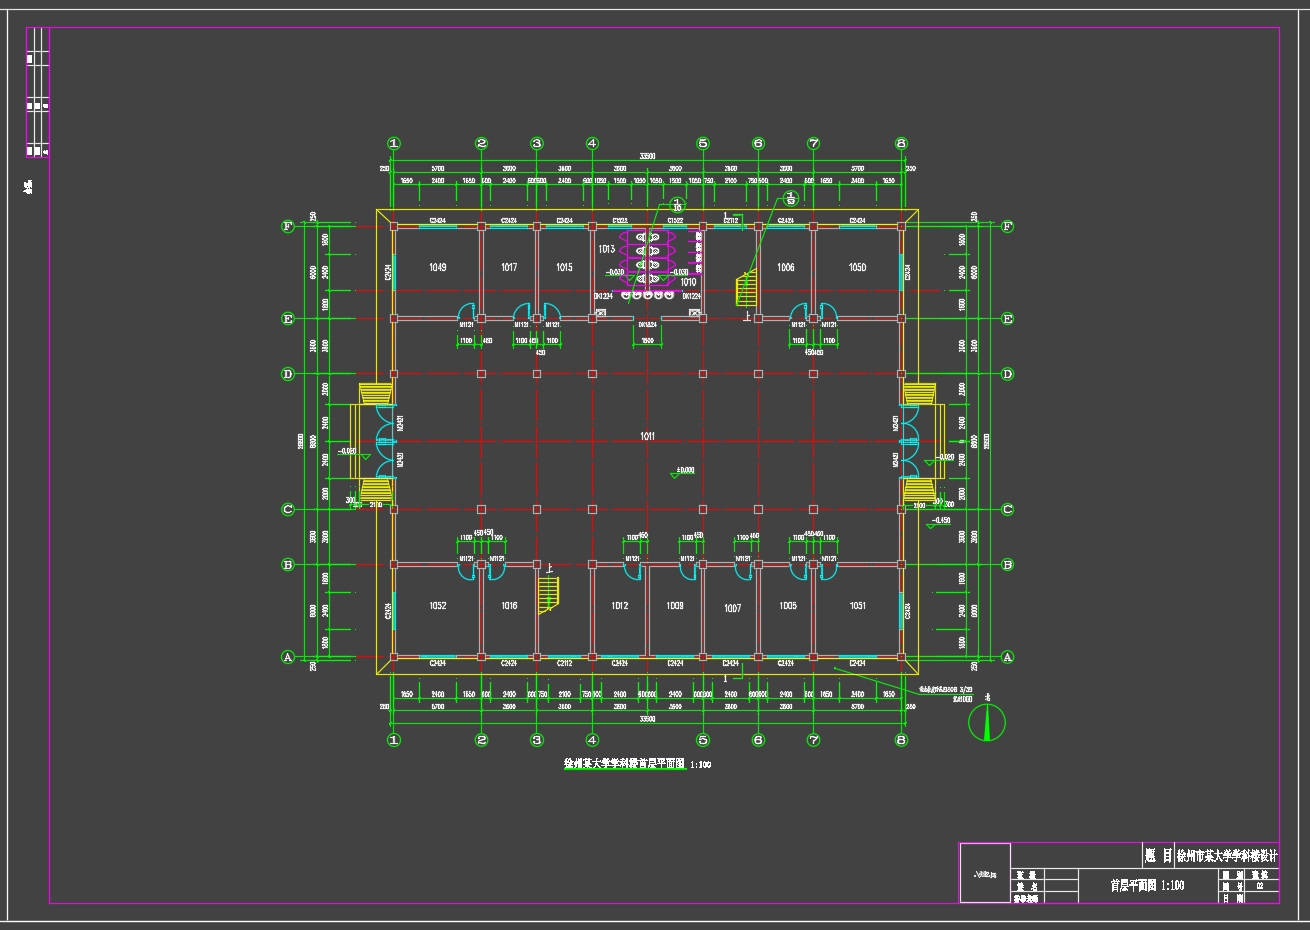
Task: Click grid axis bubble 4 above the plan
Action: point(592,144)
